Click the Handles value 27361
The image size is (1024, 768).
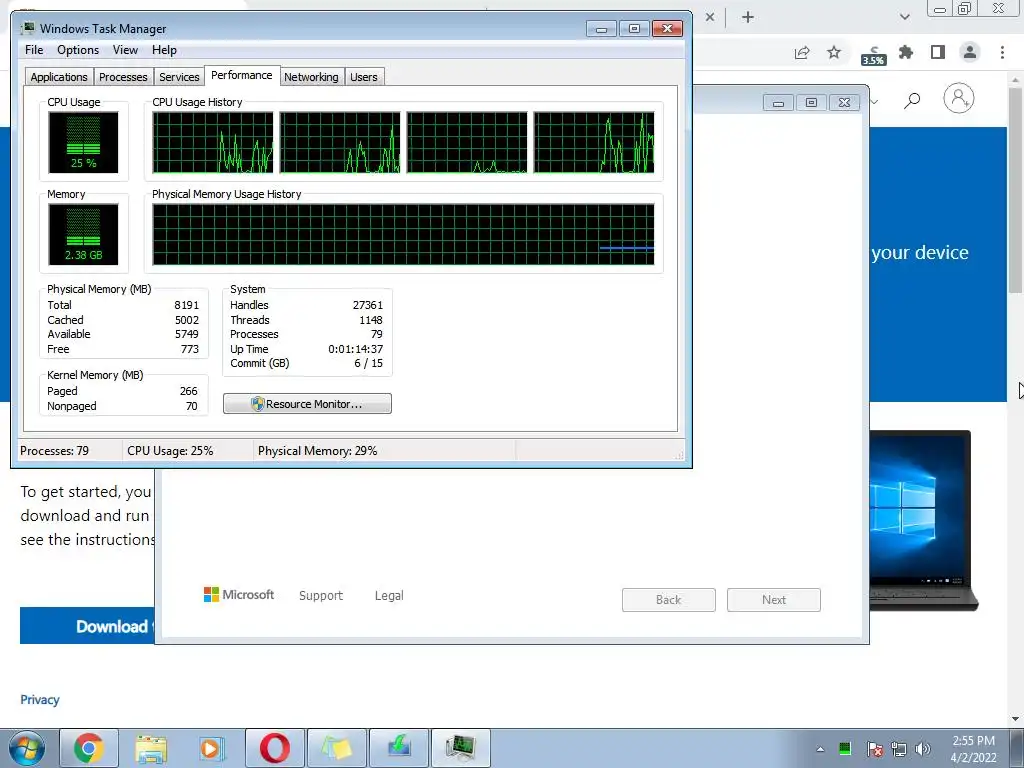pyautogui.click(x=368, y=305)
